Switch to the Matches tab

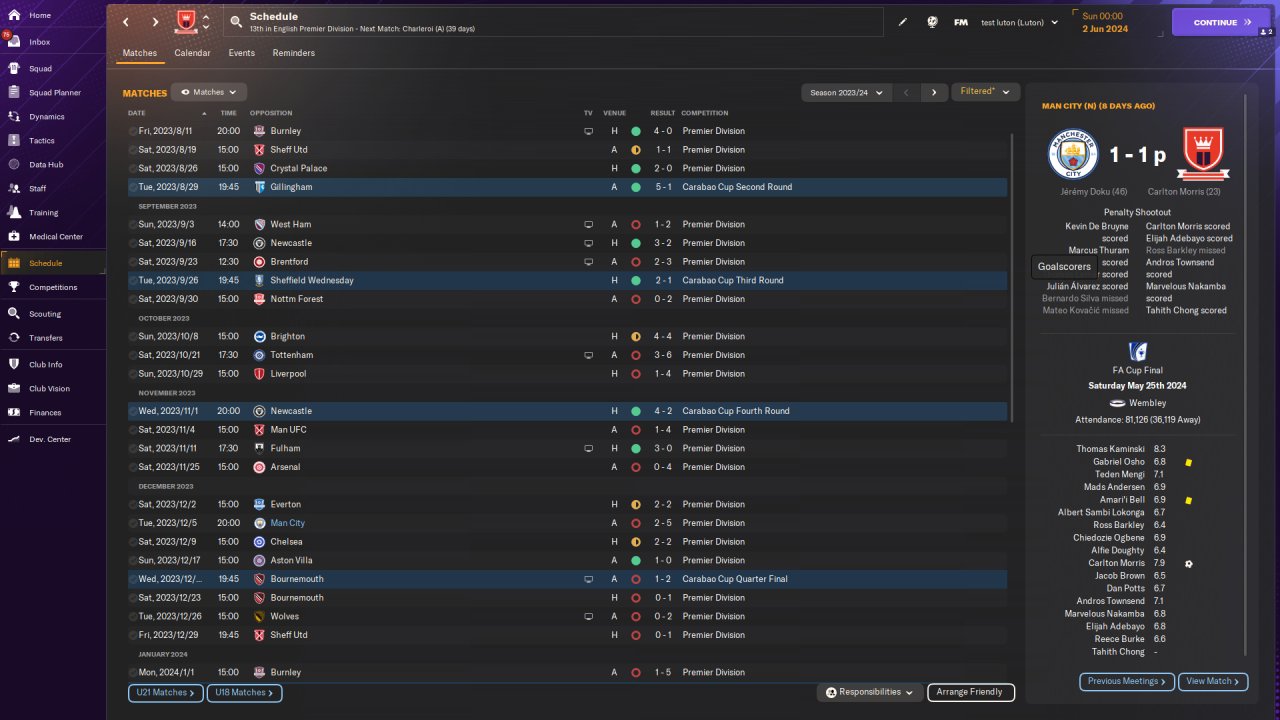(x=140, y=53)
